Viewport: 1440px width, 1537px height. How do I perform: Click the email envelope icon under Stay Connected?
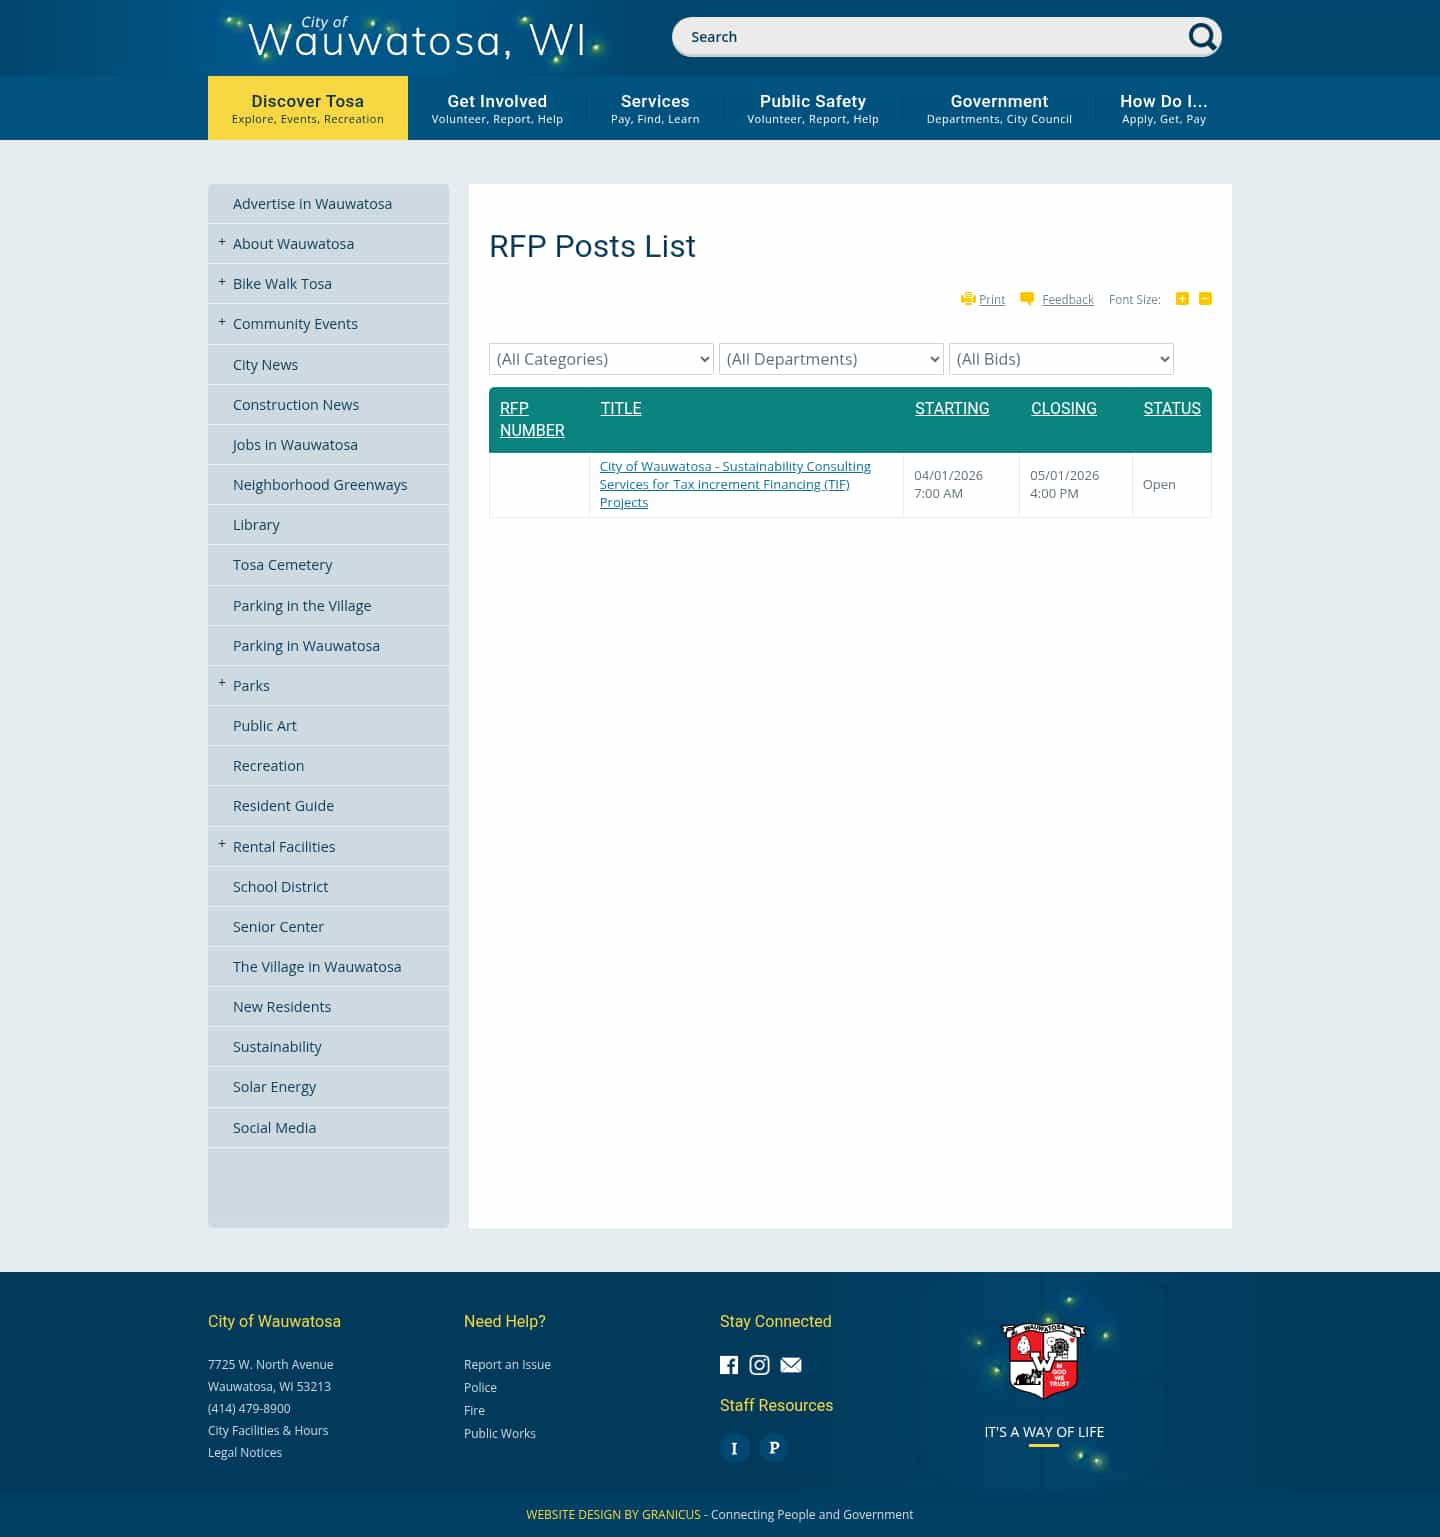[x=790, y=1364]
